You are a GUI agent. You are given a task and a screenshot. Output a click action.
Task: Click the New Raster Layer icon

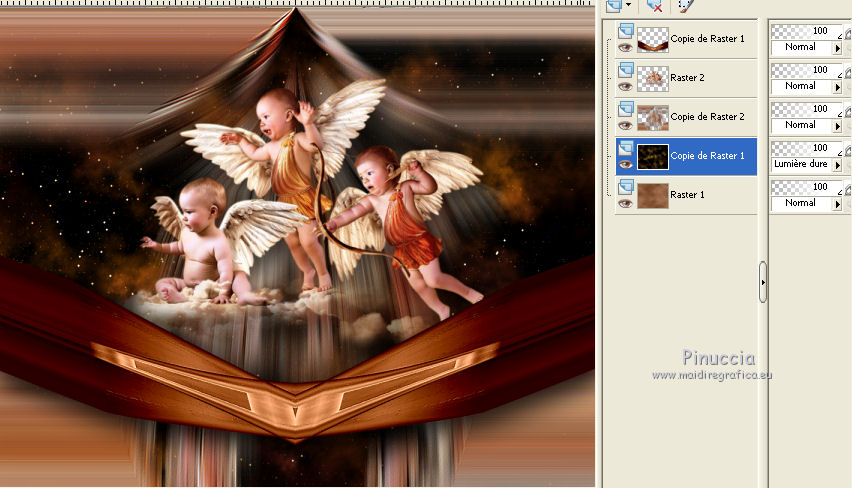pyautogui.click(x=614, y=5)
